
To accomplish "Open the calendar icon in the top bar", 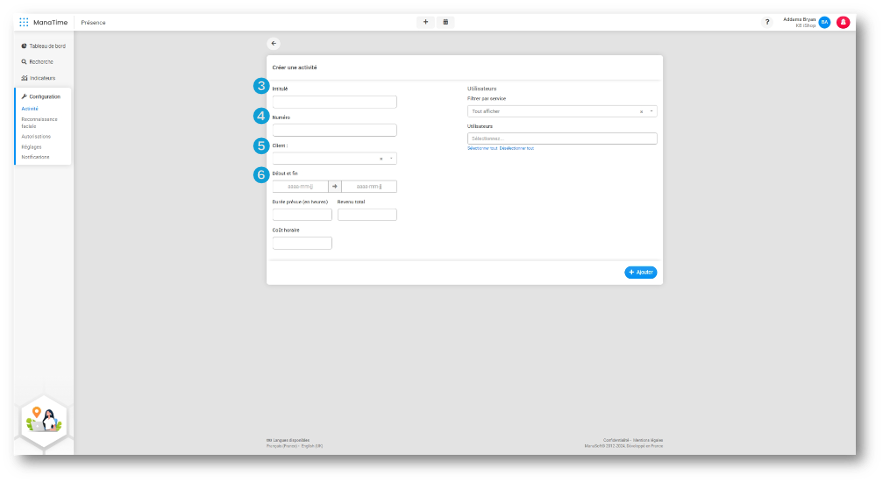I will pyautogui.click(x=445, y=22).
